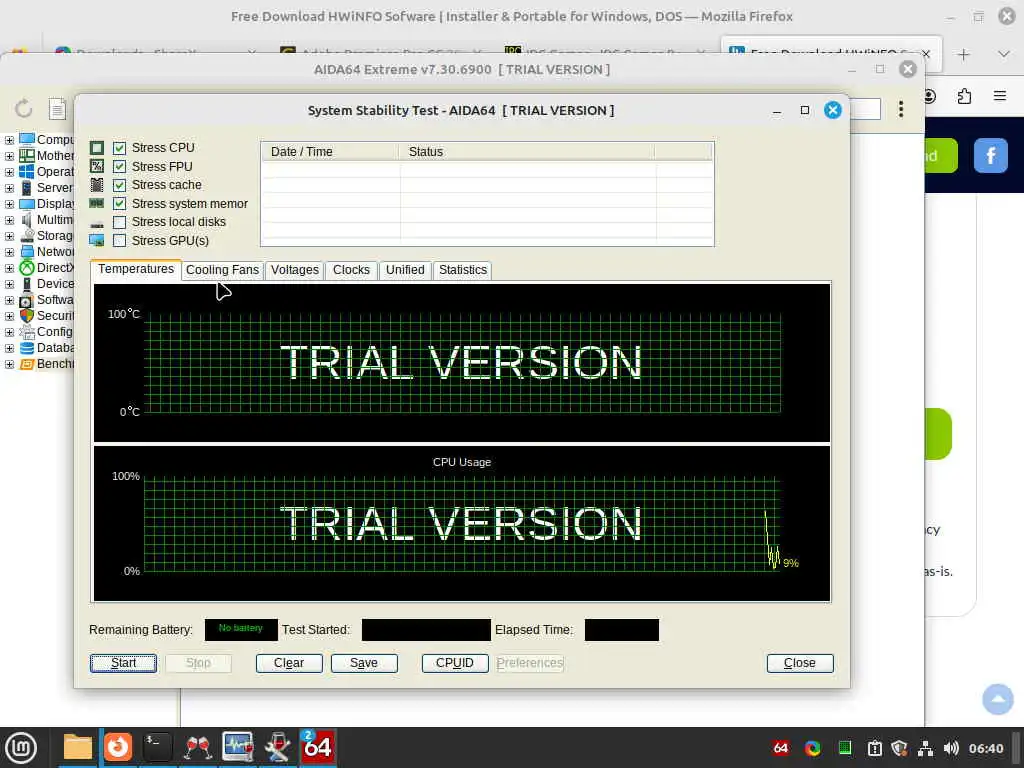1024x768 pixels.
Task: Open the Clocks tab
Action: pos(351,270)
